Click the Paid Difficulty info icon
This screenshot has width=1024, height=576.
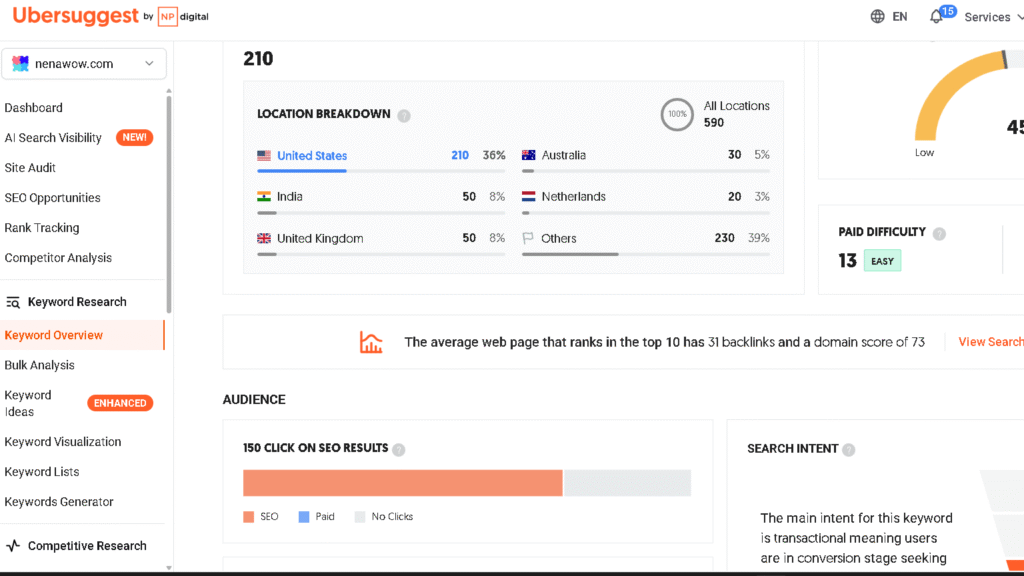click(938, 232)
